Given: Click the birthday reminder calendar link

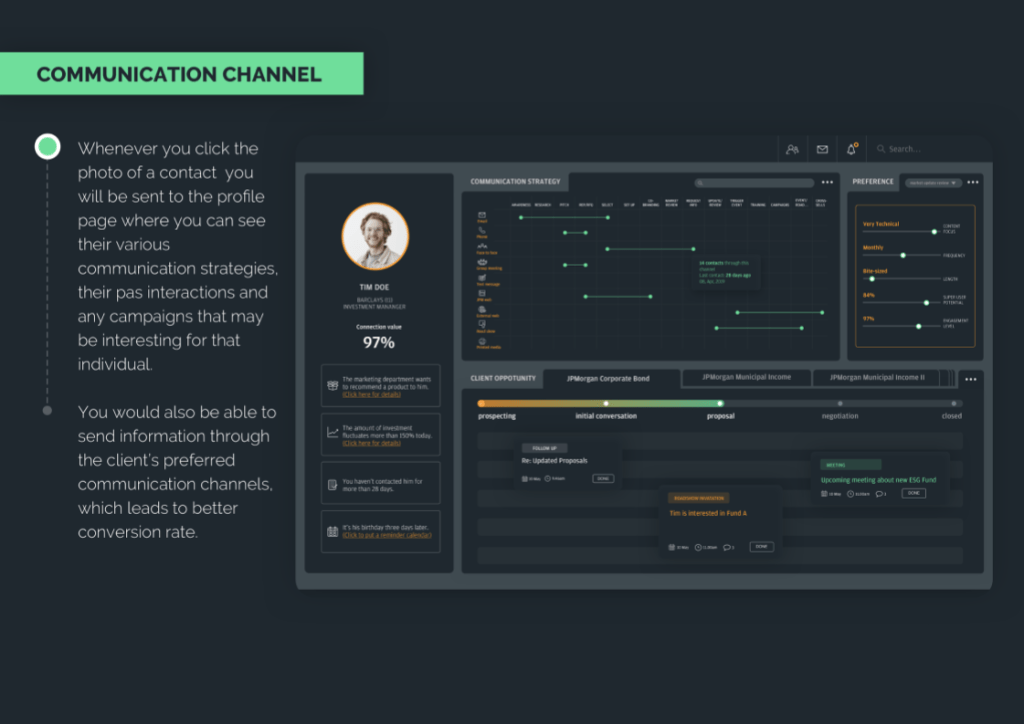Looking at the screenshot, I should pos(386,535).
